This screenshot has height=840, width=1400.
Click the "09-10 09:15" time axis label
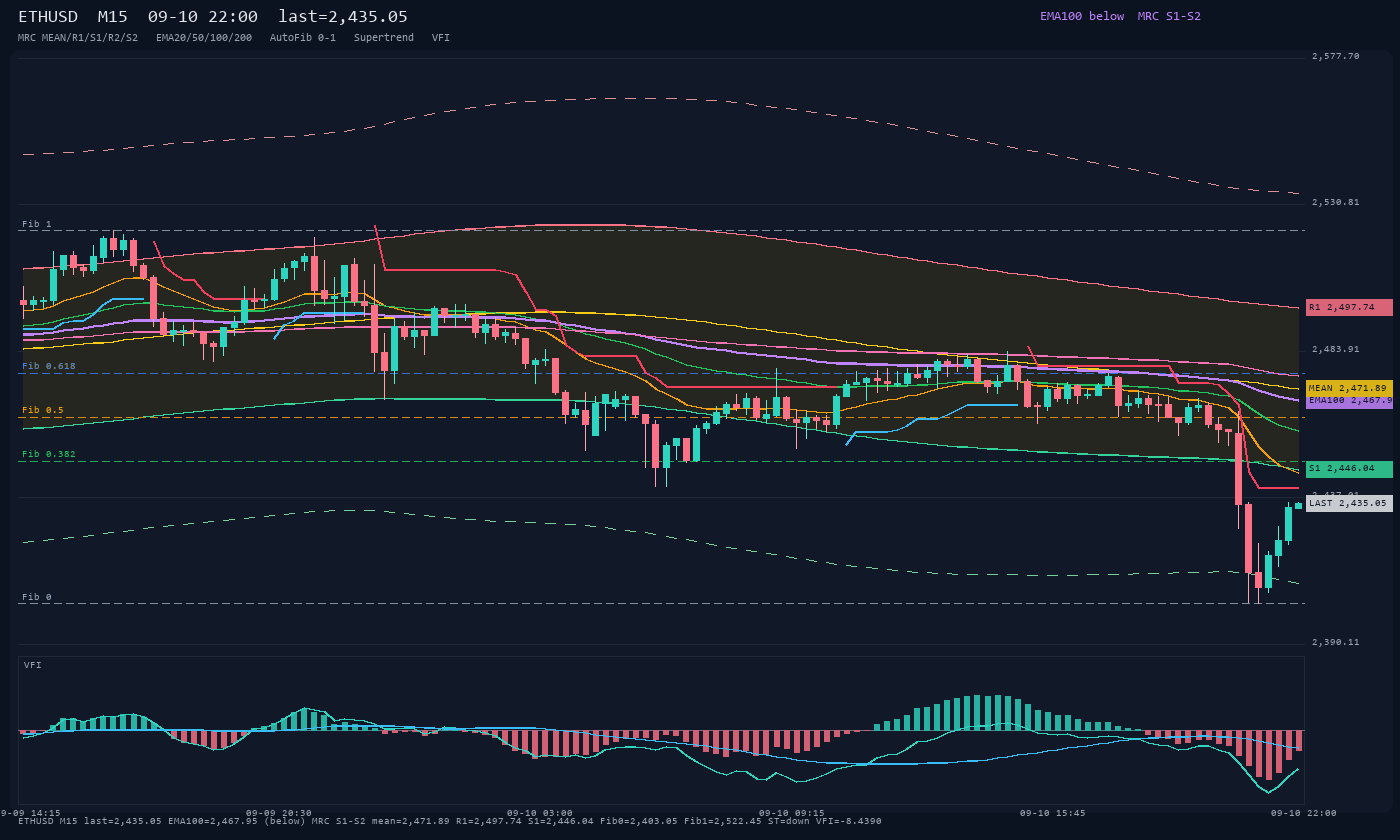tap(792, 813)
